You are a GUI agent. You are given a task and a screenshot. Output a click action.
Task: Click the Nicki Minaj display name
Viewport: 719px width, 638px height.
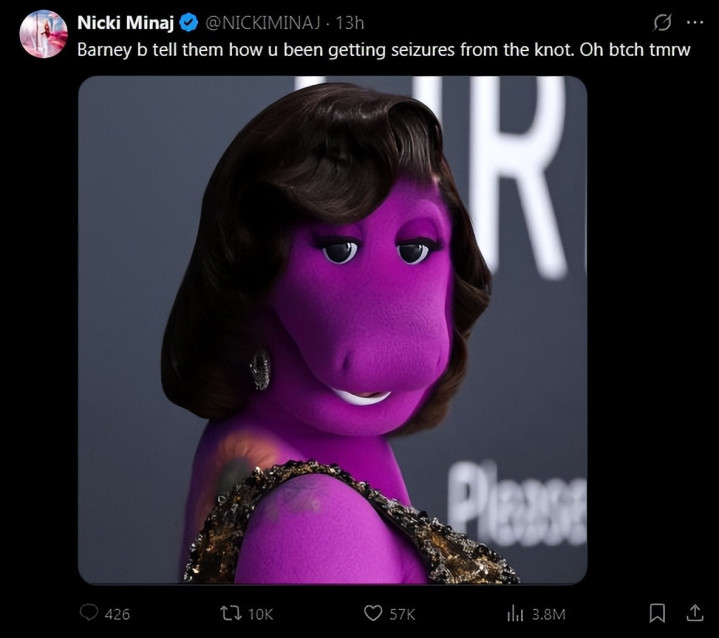tap(125, 24)
